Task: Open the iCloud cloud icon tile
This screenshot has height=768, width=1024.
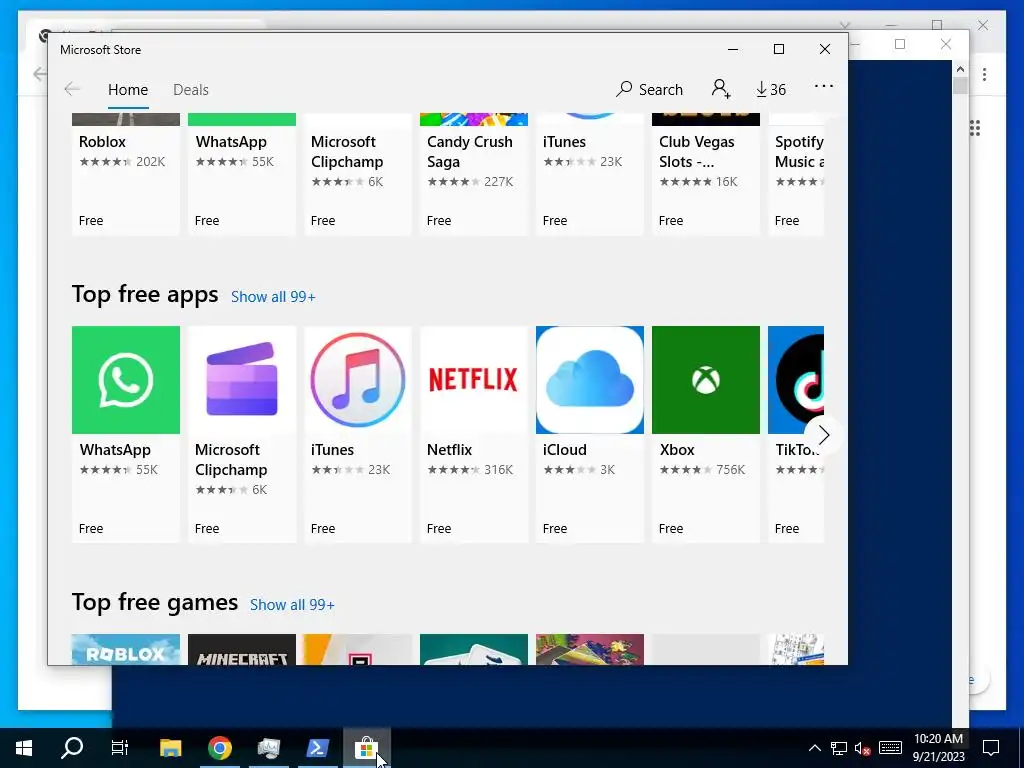Action: (x=590, y=379)
